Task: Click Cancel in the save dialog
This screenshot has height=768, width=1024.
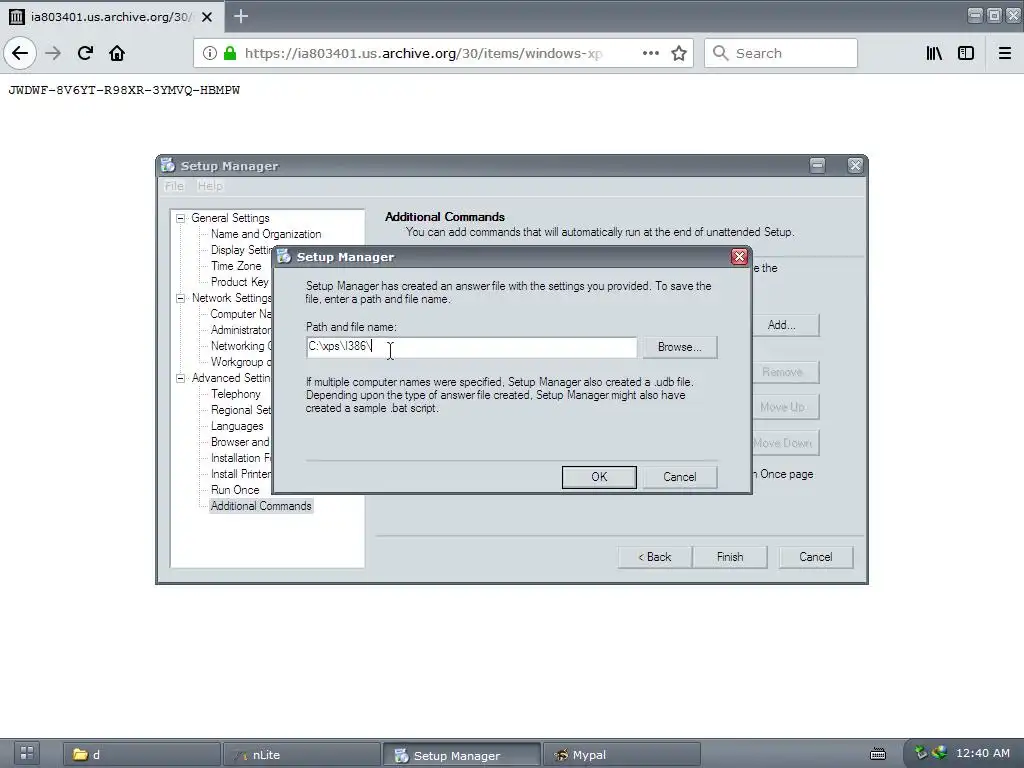Action: click(679, 477)
